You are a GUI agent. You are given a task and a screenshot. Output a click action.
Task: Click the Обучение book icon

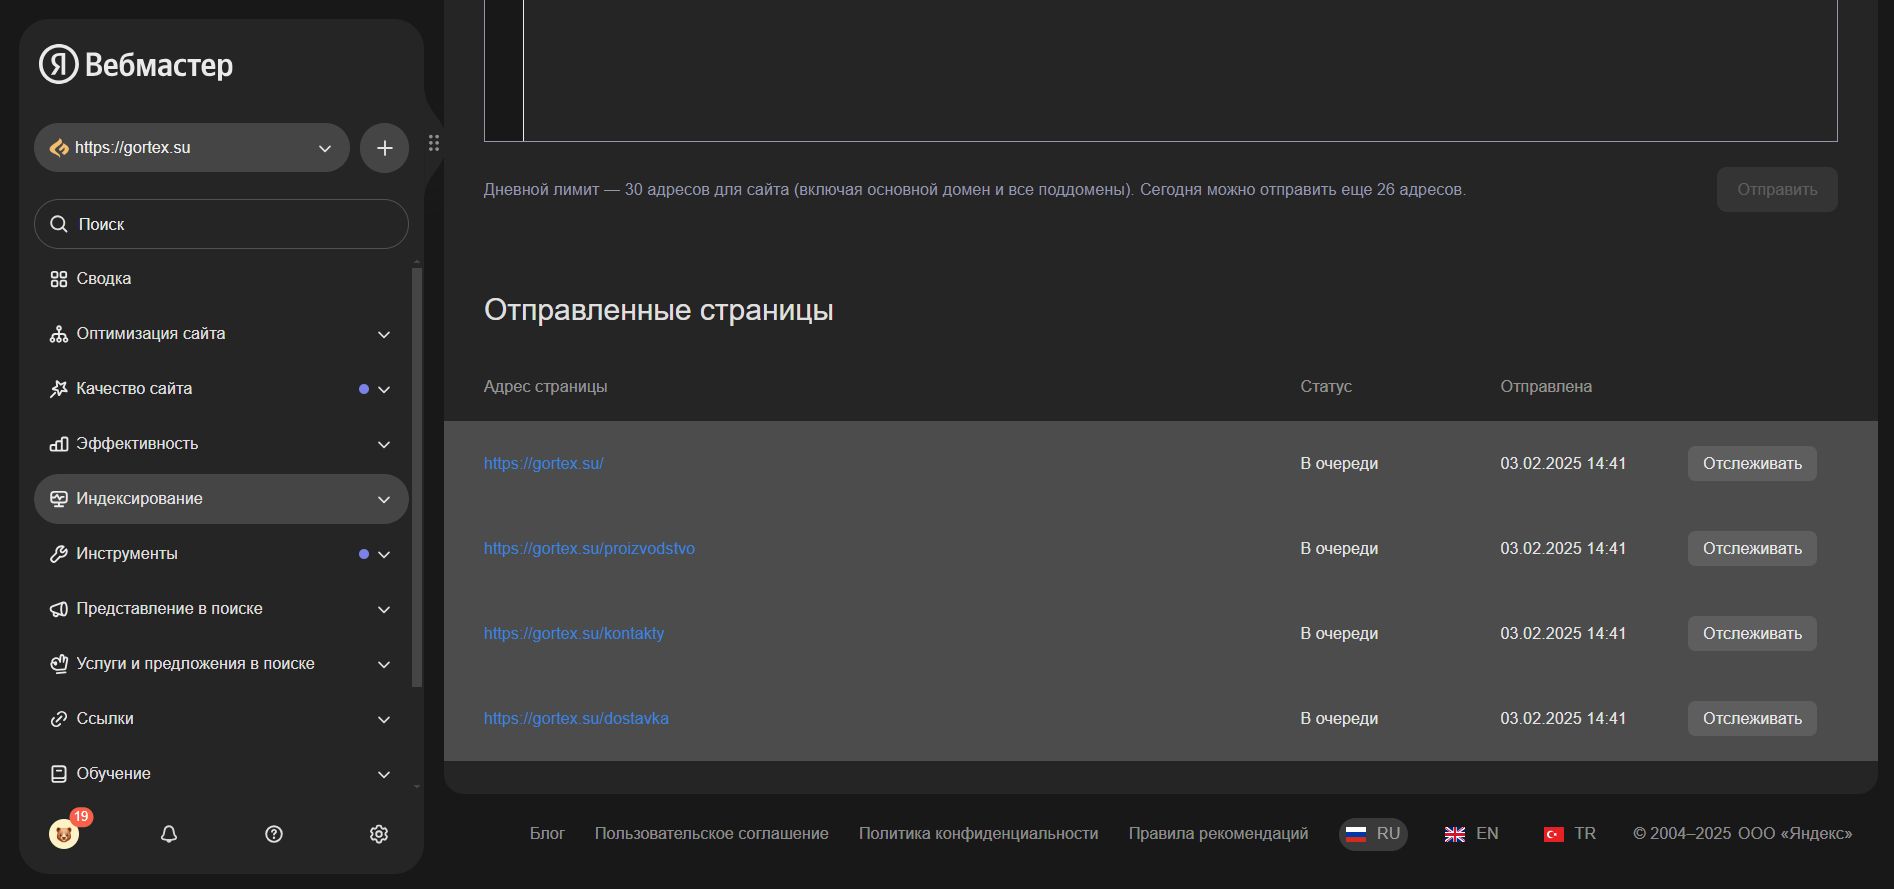(x=59, y=774)
